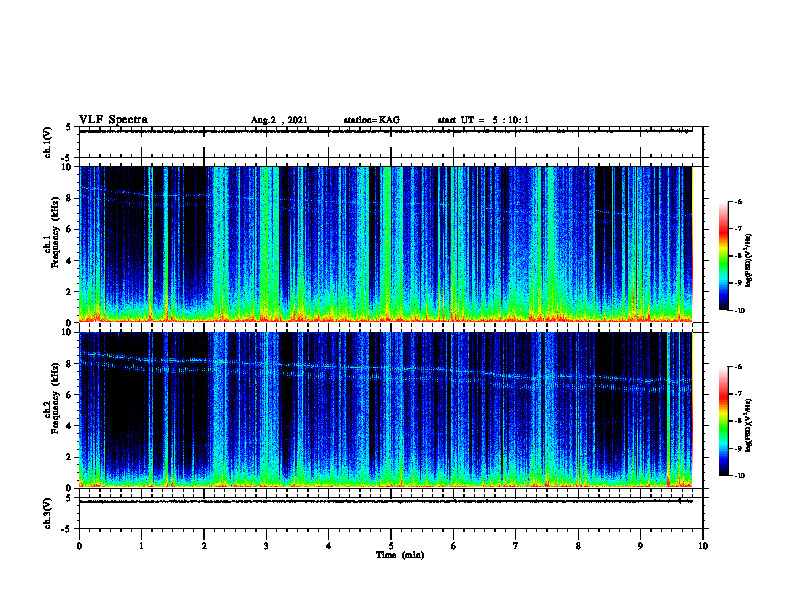
Task: Click time axis tick label "7"
Action: click(516, 546)
